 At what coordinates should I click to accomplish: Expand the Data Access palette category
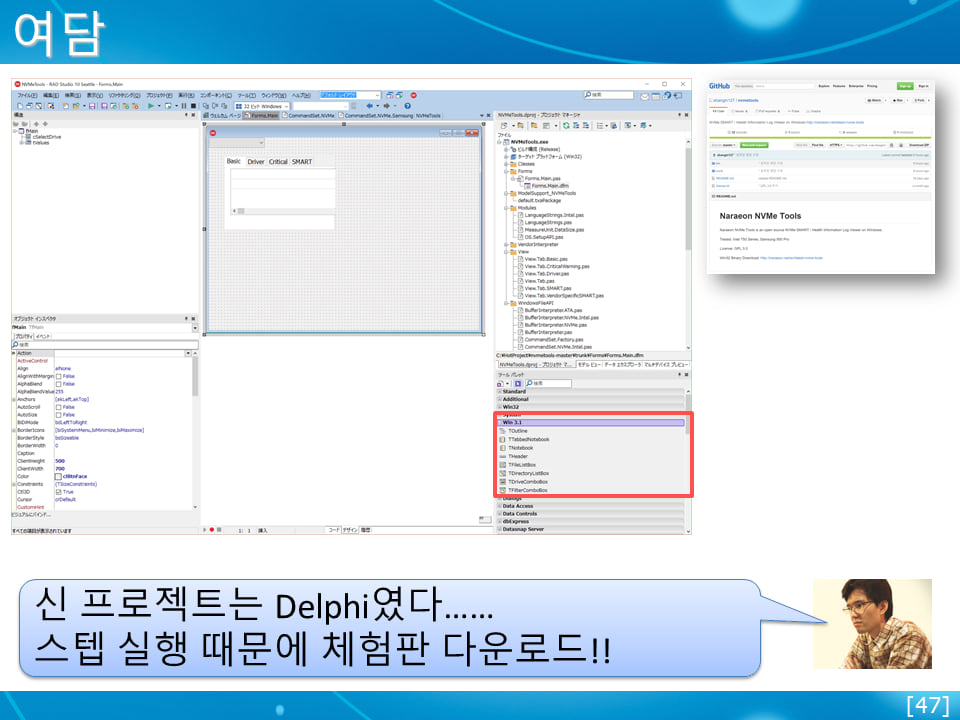point(499,506)
